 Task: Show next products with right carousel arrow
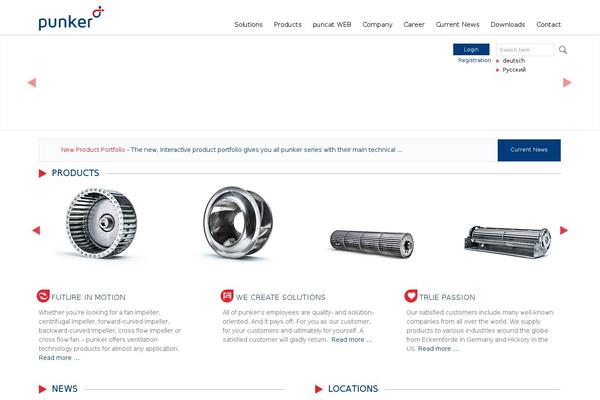564,230
